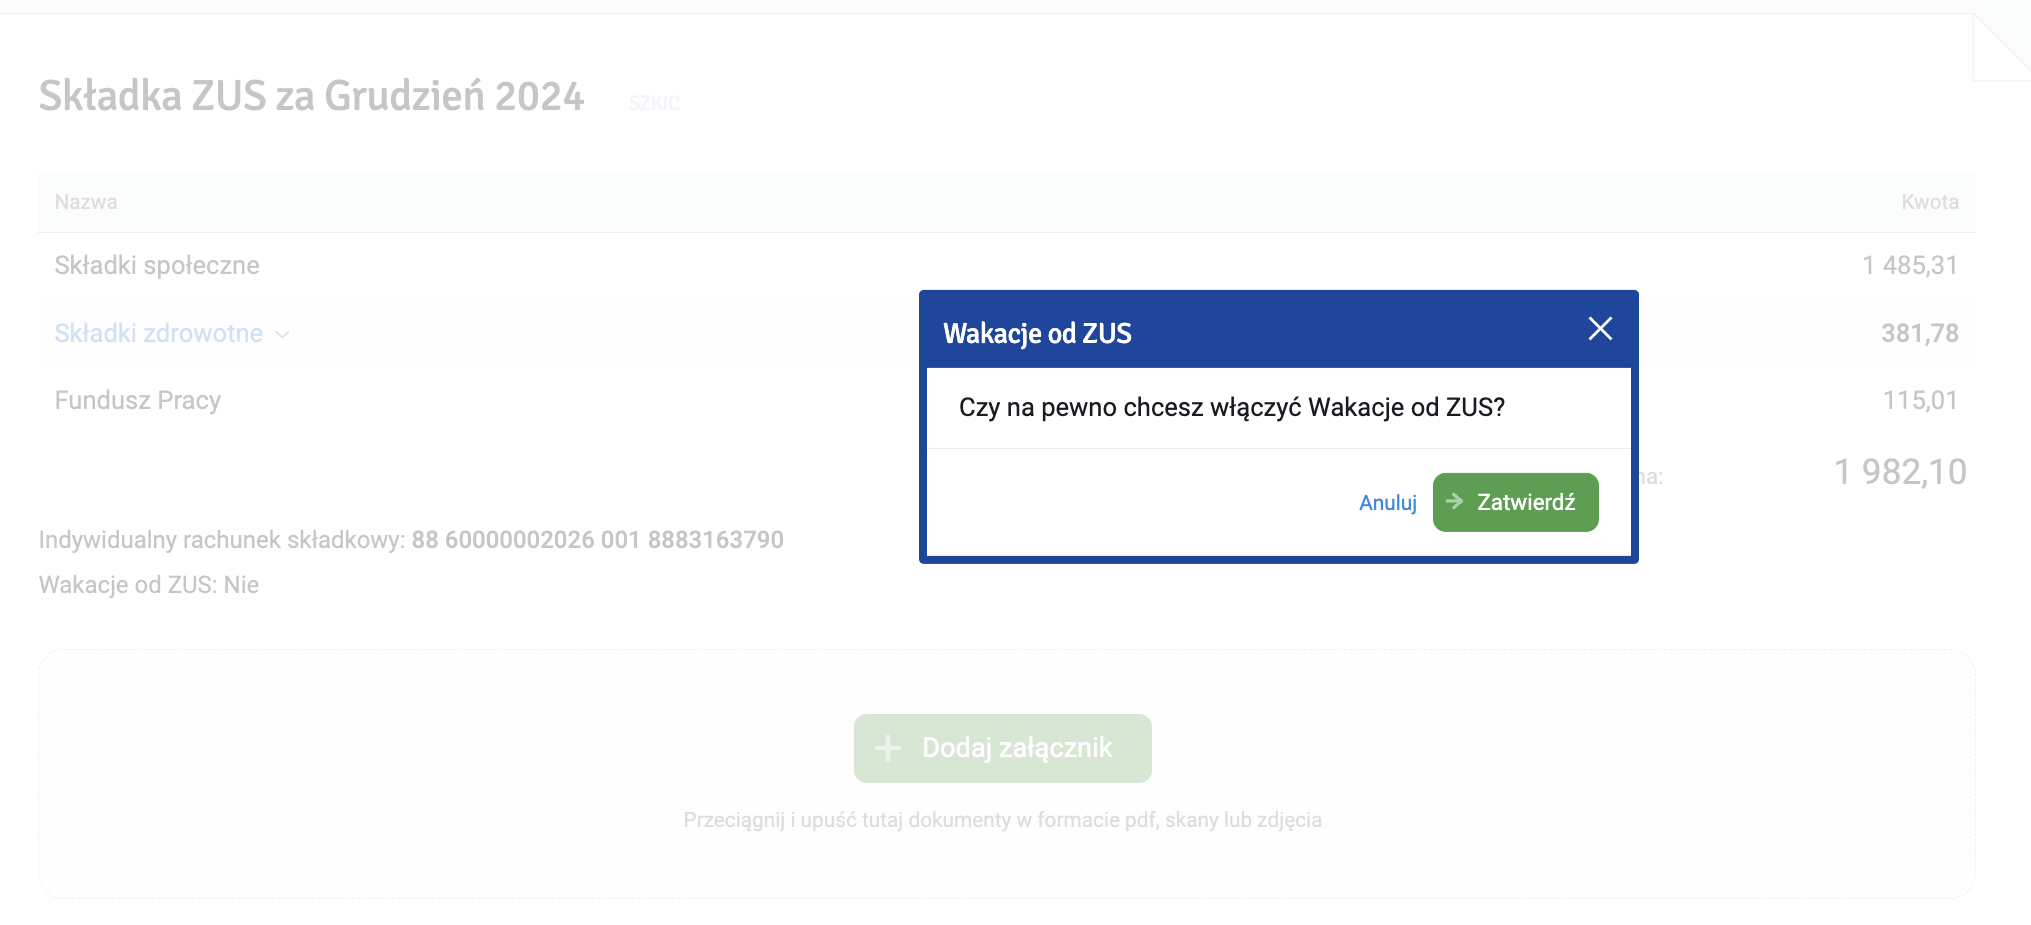Click the Składki społeczne row
The image size is (2031, 925).
(x=1007, y=265)
